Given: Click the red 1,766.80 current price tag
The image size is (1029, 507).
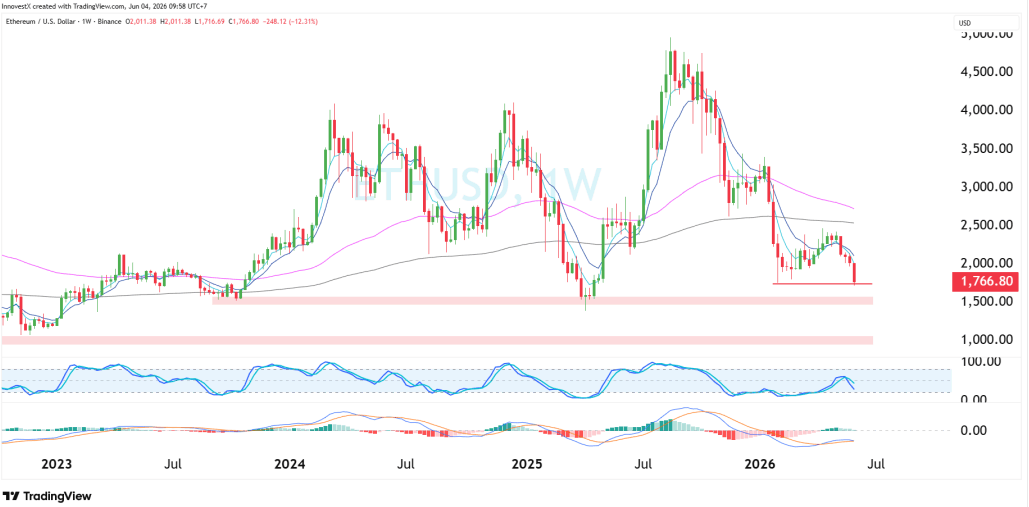Looking at the screenshot, I should 985,282.
